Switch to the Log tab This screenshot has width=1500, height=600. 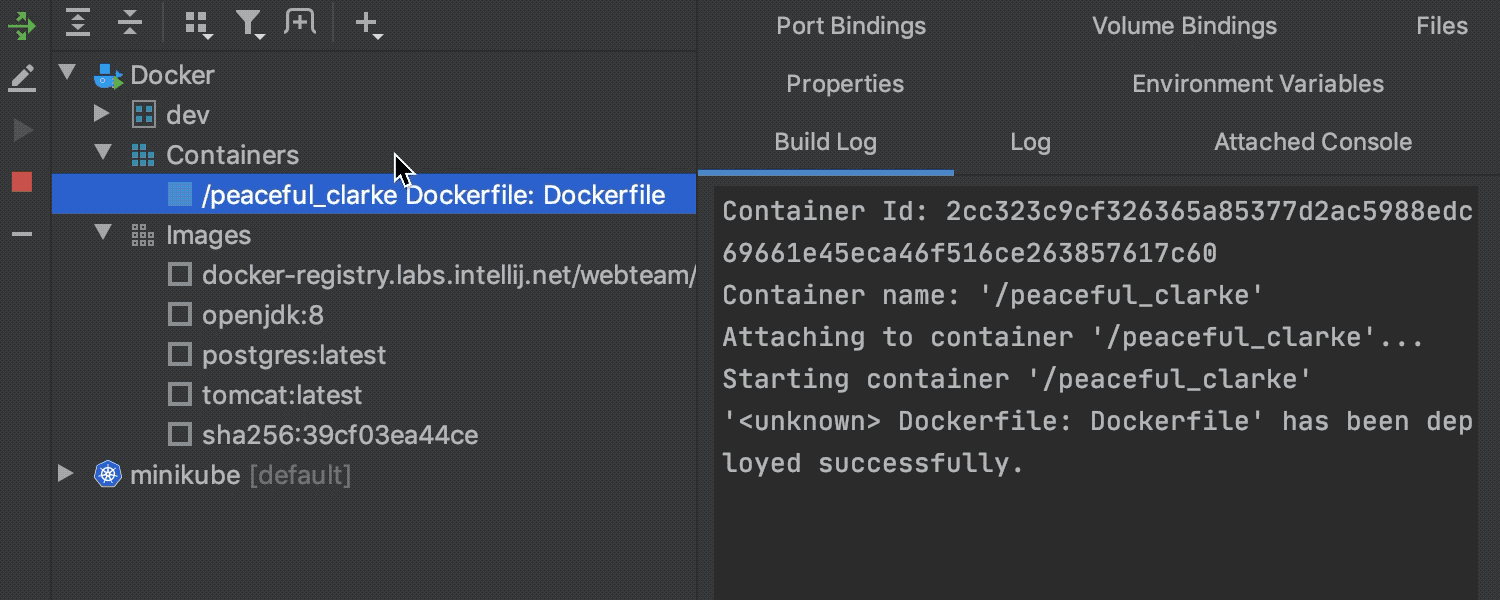pyautogui.click(x=1030, y=142)
